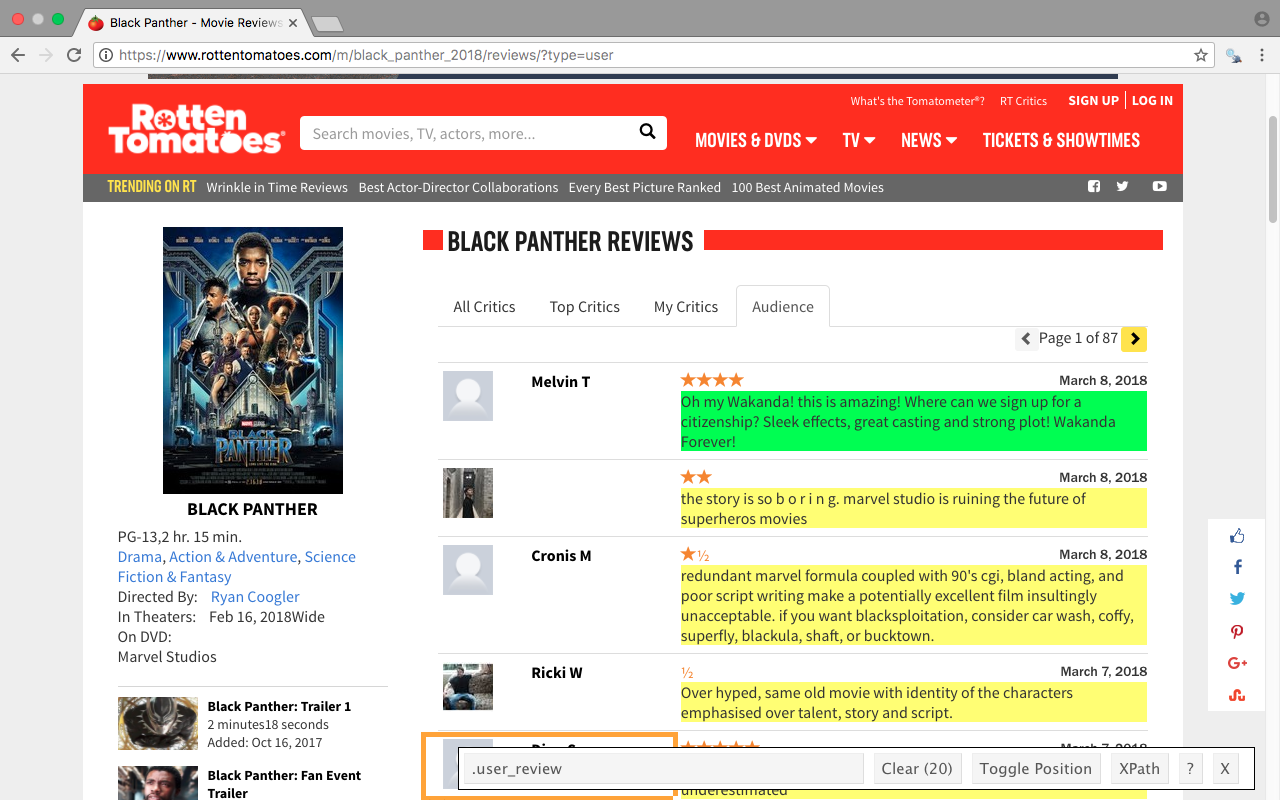
Task: Click Cronis M reviewer name
Action: (x=561, y=556)
